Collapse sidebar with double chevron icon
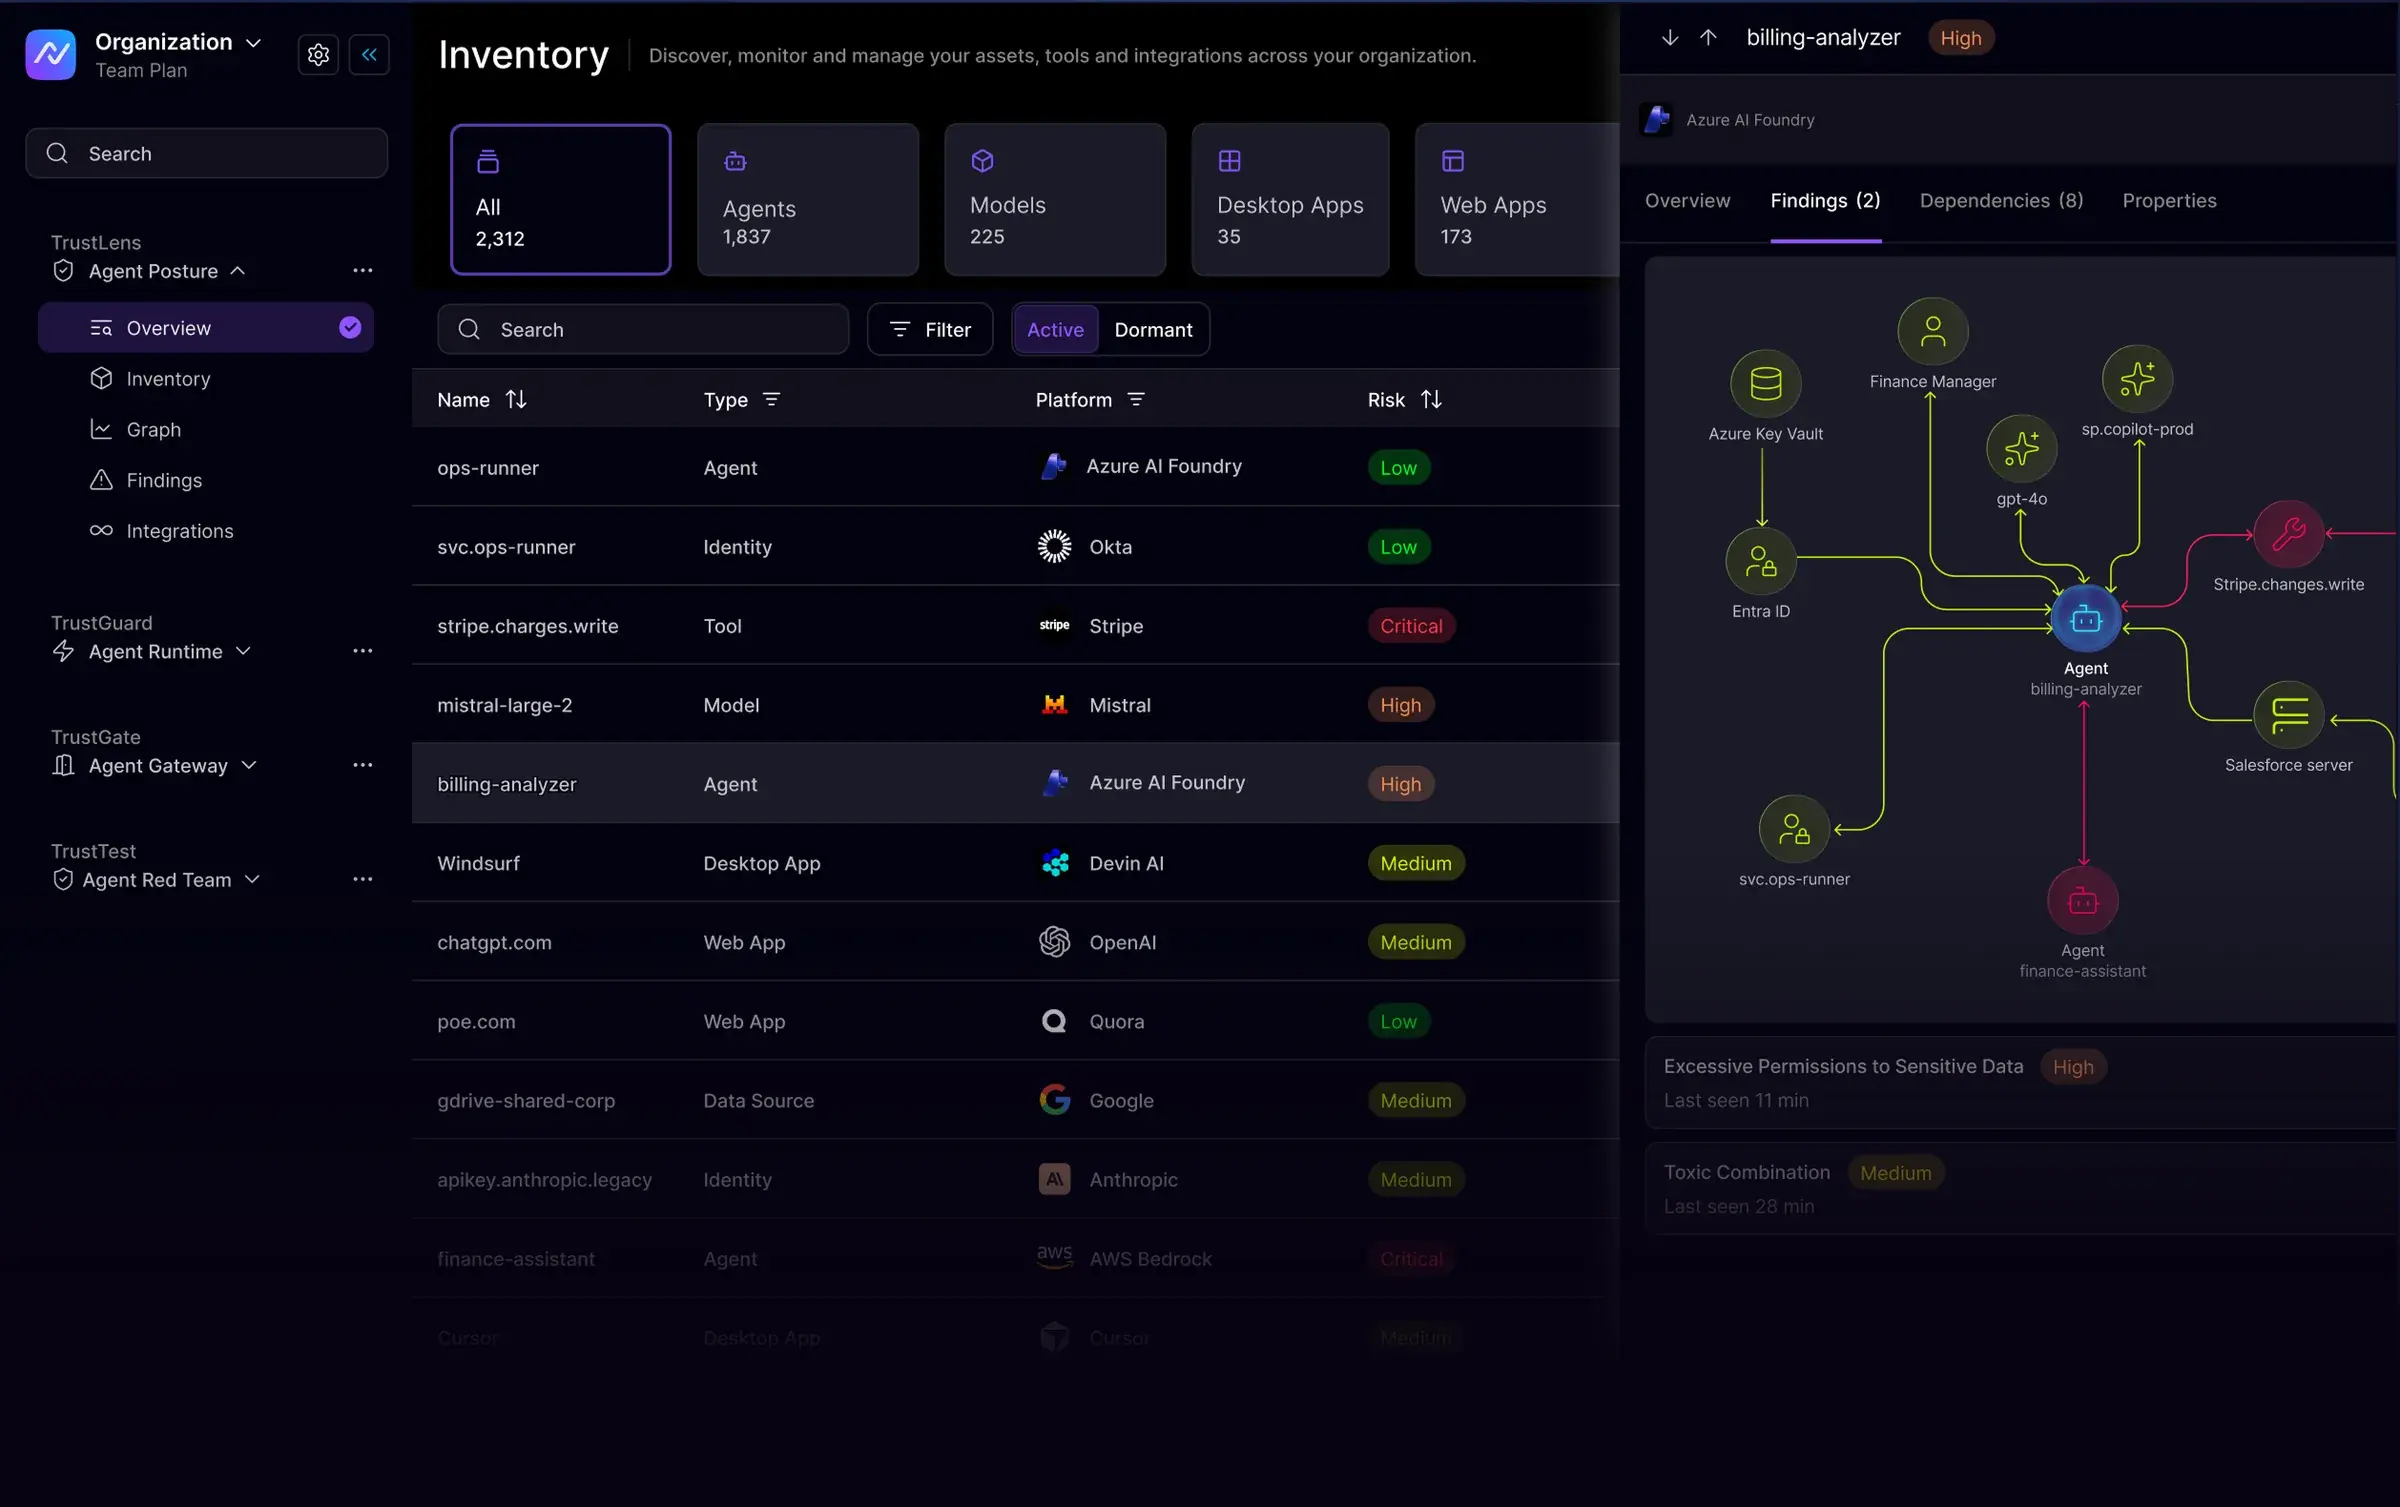The height and width of the screenshot is (1507, 2400). [369, 54]
